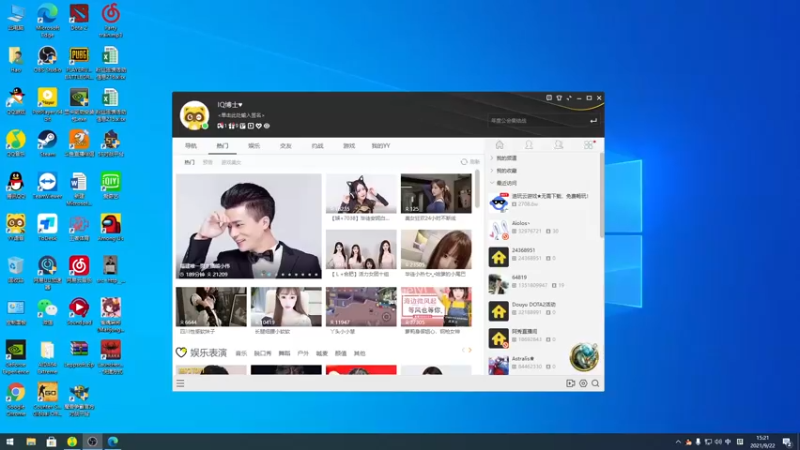This screenshot has height=450, width=800.
Task: Open the hamburger menu at bottom left of YY
Action: coord(180,383)
